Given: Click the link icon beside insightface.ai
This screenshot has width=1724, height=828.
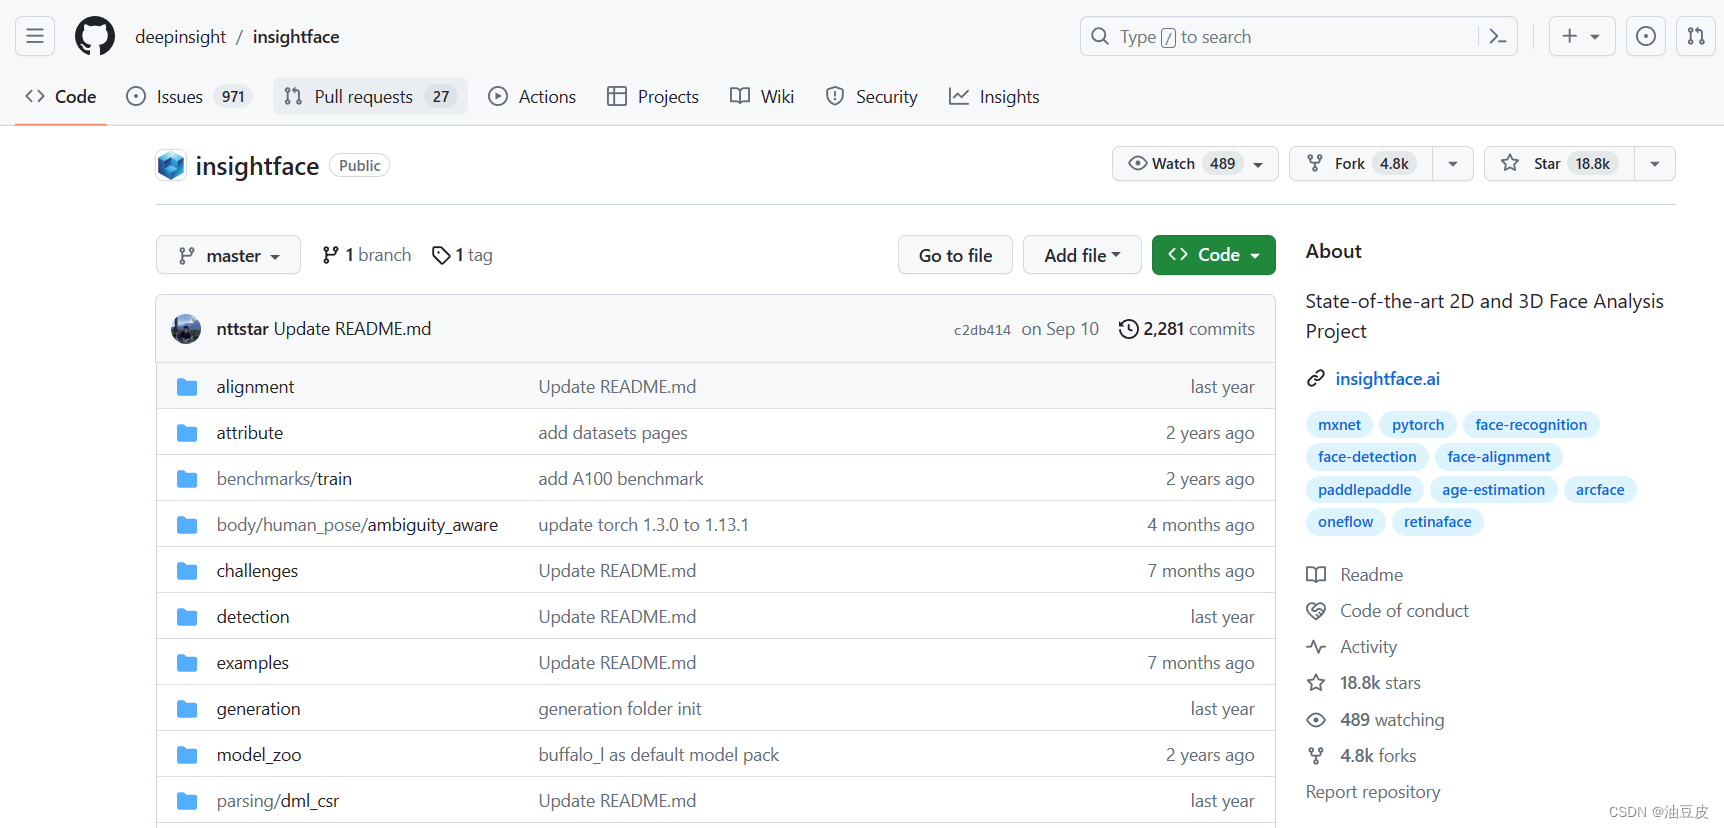Looking at the screenshot, I should (1316, 379).
